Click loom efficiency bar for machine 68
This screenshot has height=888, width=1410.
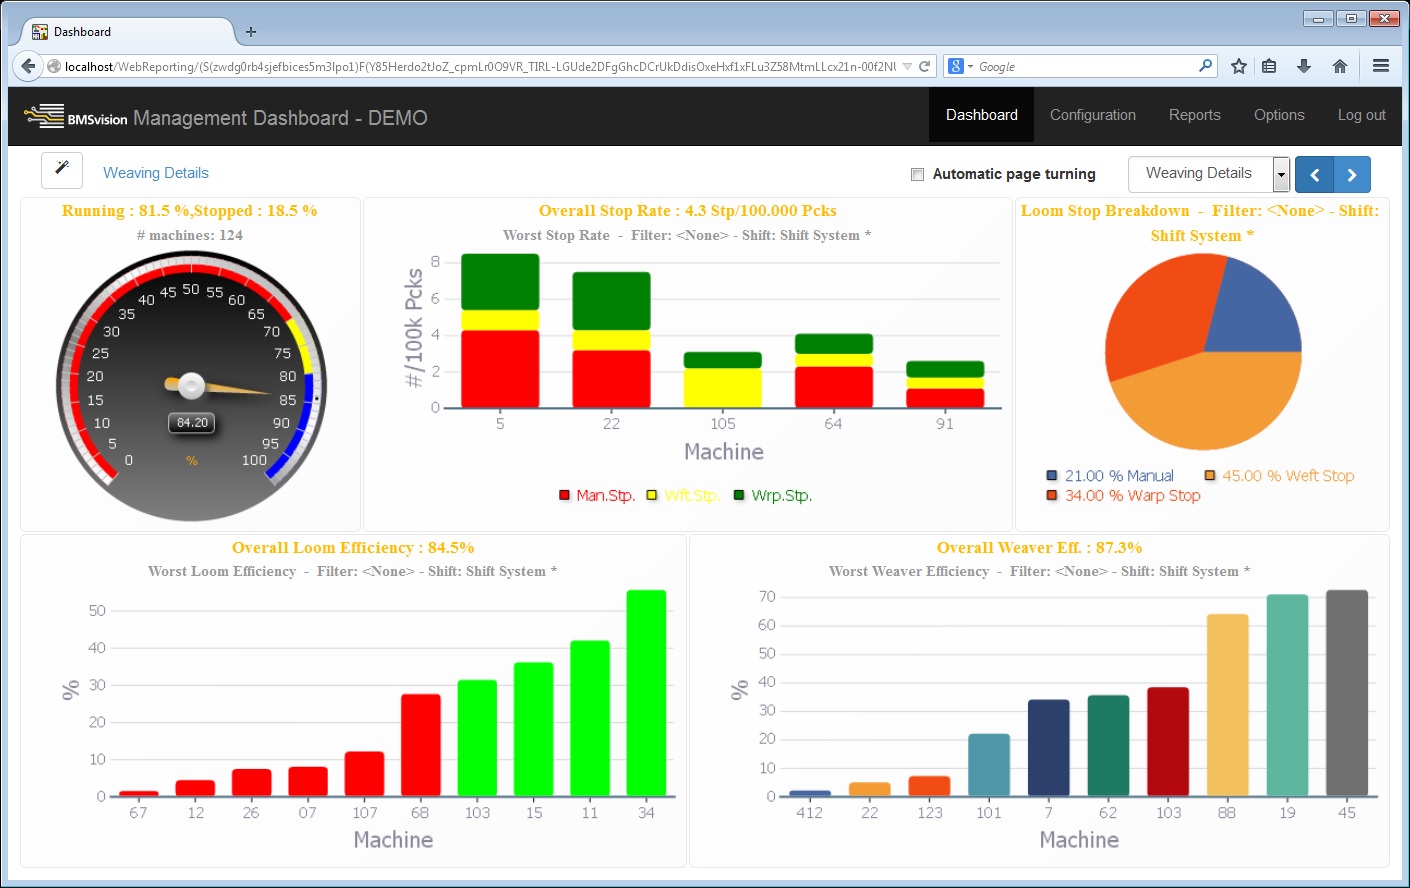[x=421, y=745]
